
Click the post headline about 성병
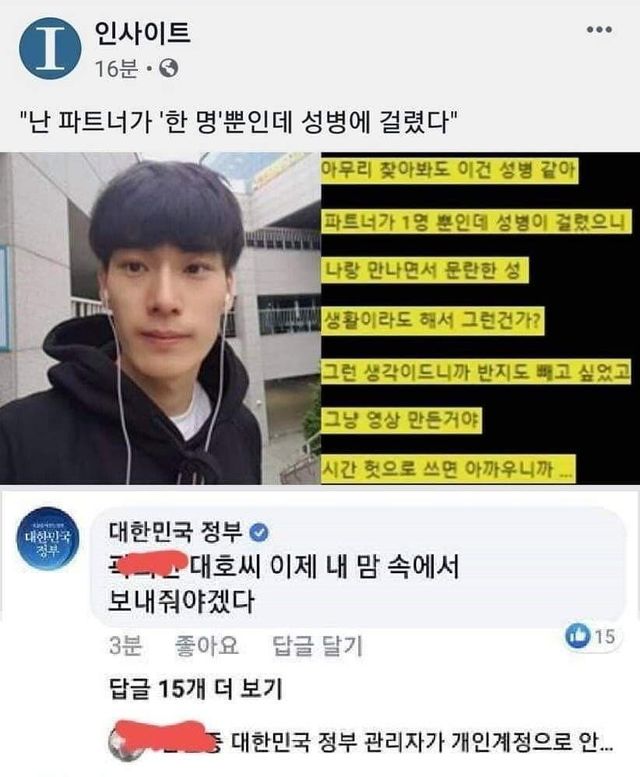[x=238, y=121]
